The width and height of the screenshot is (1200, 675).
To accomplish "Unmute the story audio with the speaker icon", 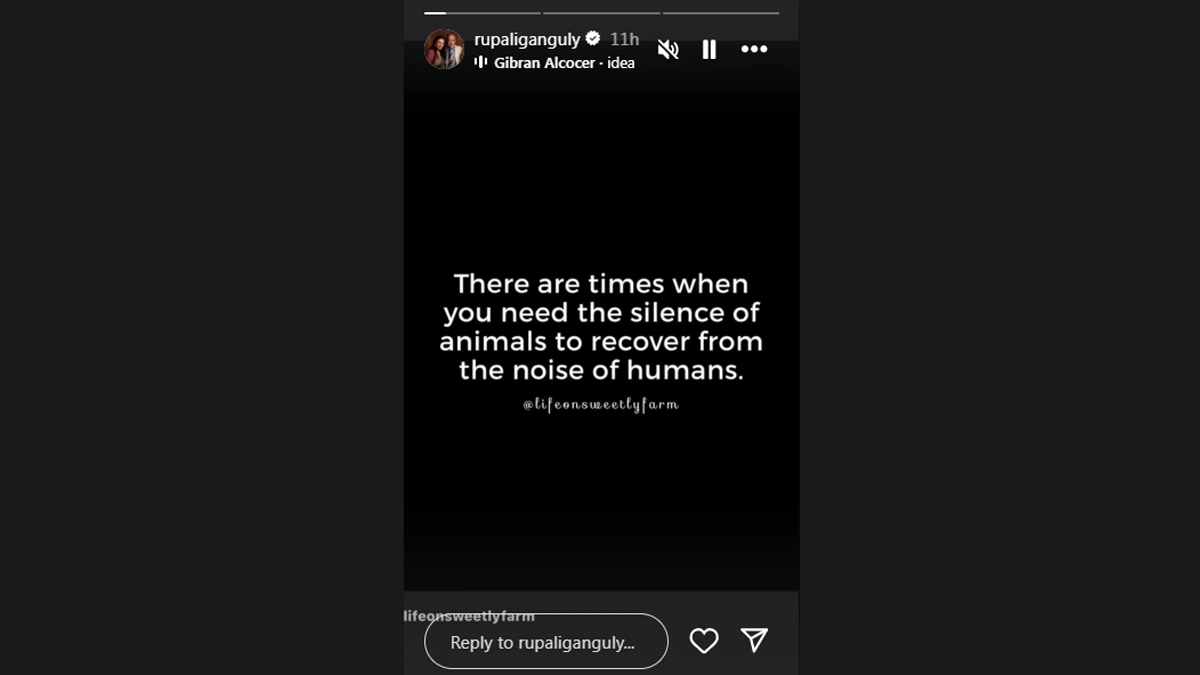I will point(668,49).
